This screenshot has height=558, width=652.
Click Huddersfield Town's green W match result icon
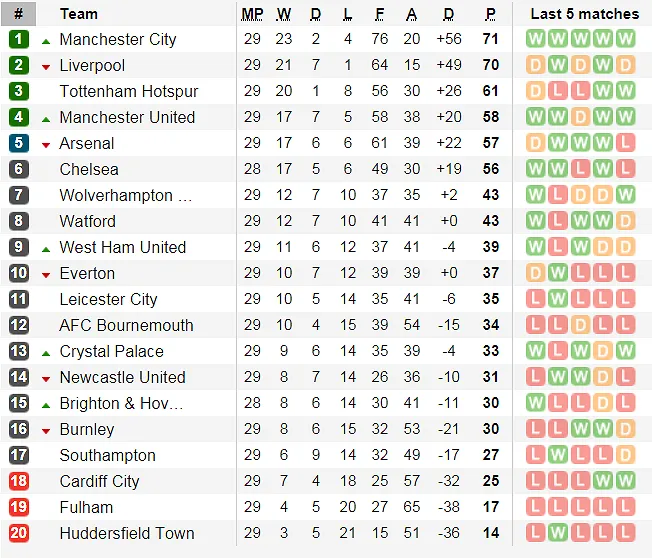pyautogui.click(x=557, y=533)
